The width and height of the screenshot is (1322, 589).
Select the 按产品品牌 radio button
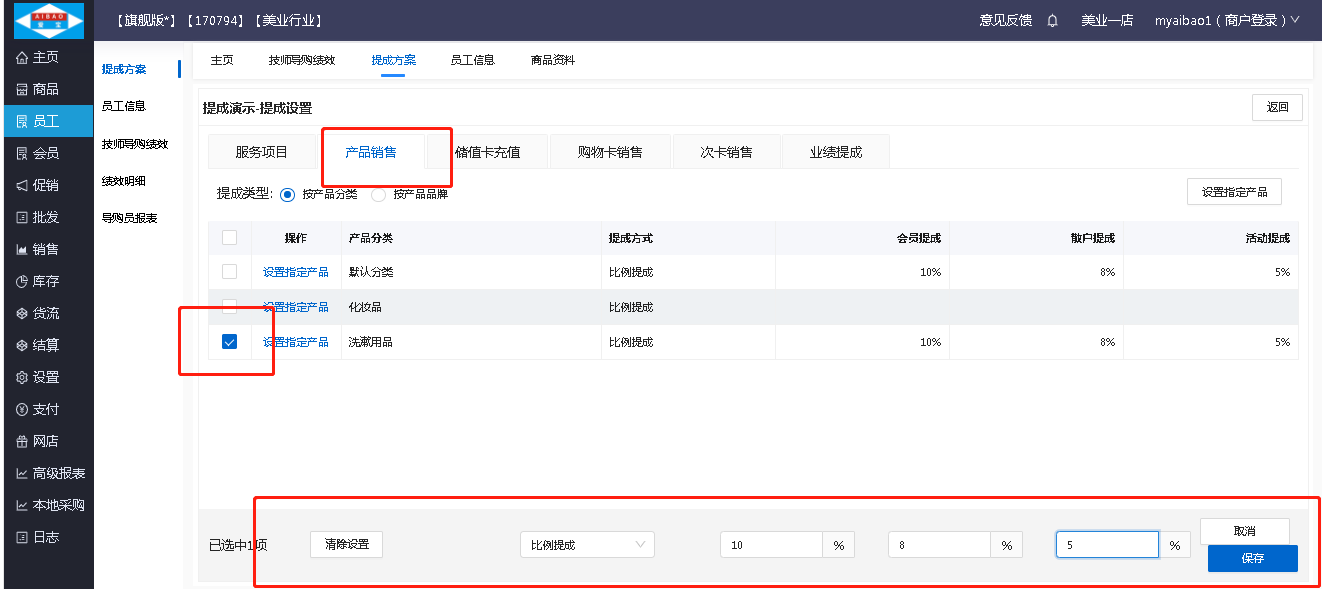(x=378, y=194)
